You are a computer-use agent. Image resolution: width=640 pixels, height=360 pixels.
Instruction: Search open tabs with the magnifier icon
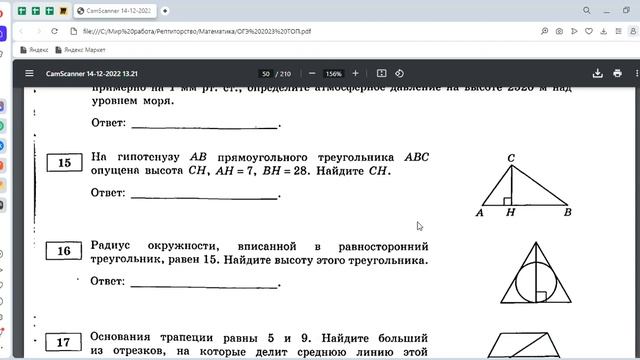click(x=587, y=11)
